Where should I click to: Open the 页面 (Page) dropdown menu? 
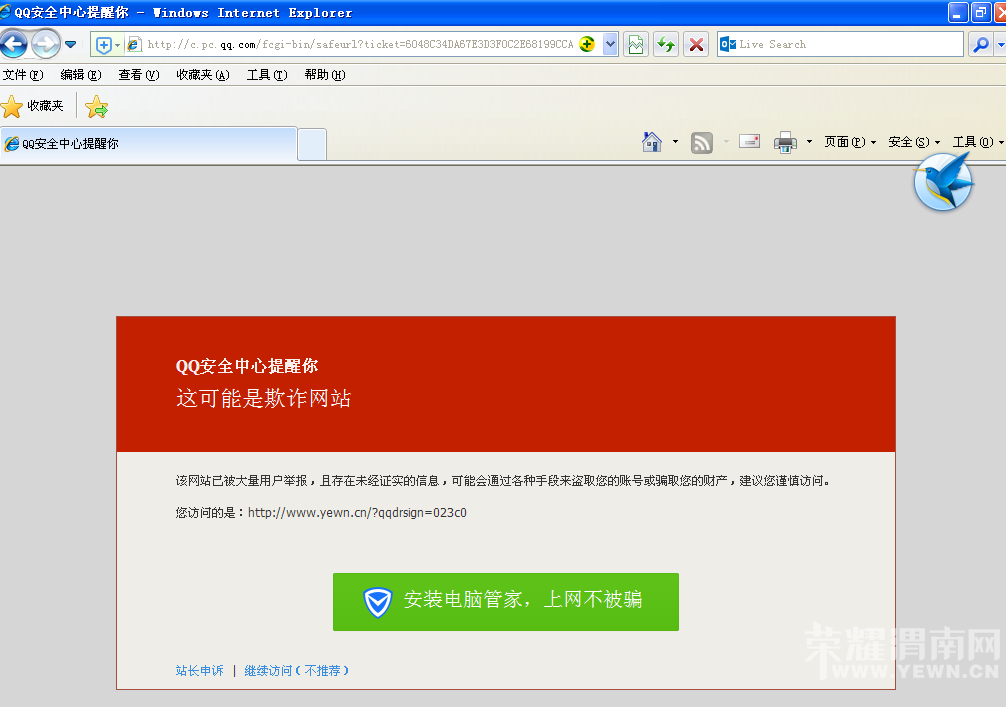point(849,142)
